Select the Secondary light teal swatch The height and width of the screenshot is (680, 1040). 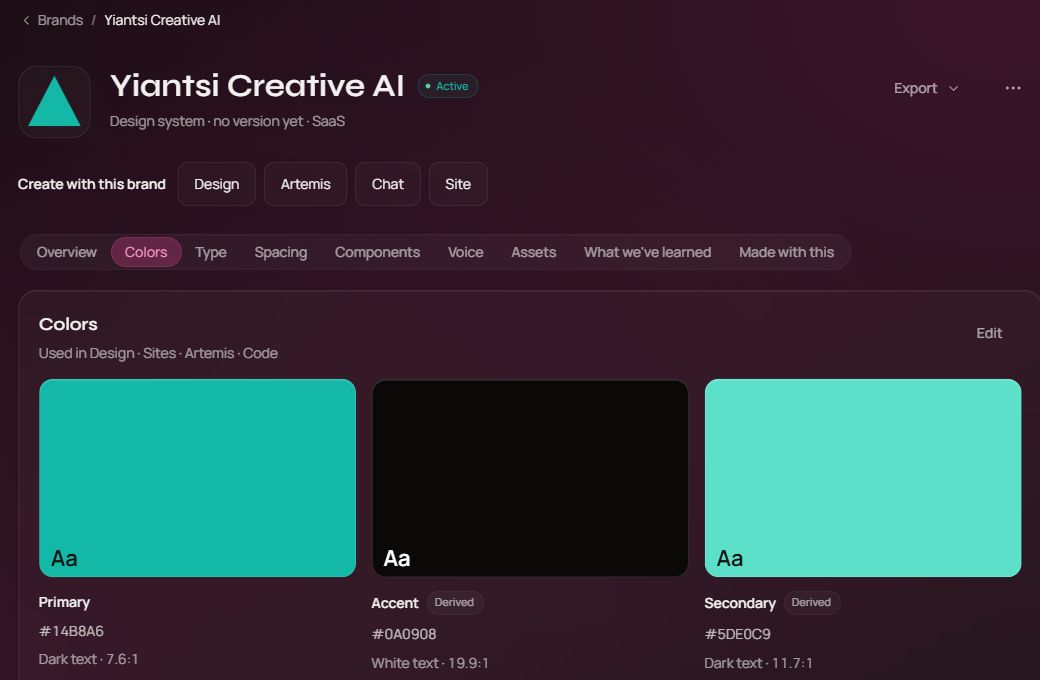tap(863, 478)
